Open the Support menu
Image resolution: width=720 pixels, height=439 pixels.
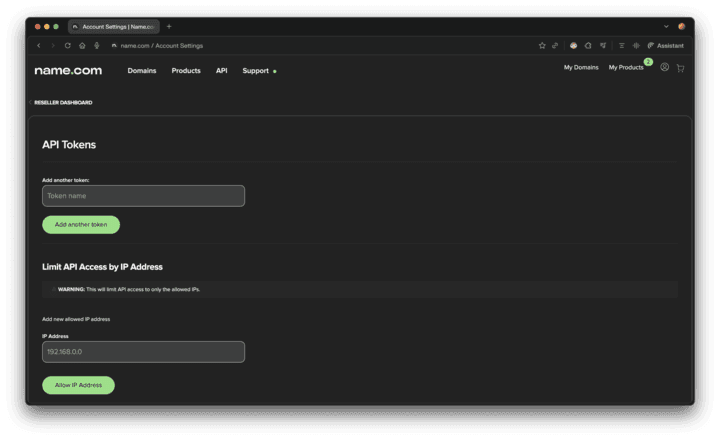coord(256,71)
